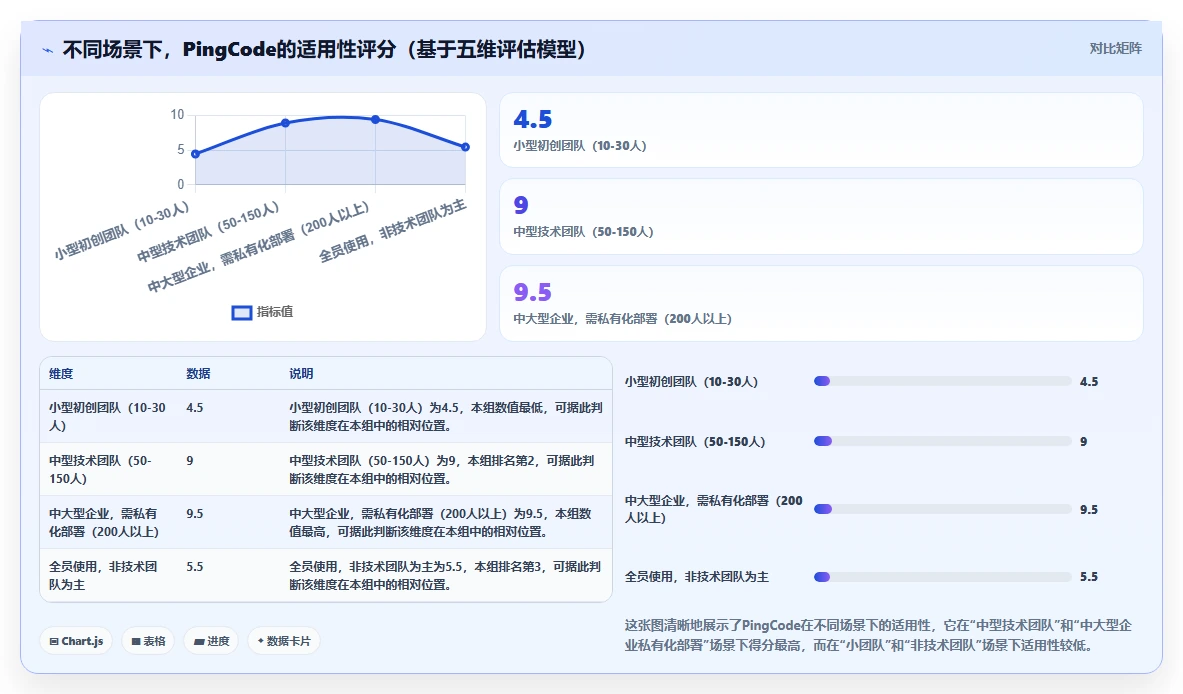Click the summary paragraph about PingCode适用性
Viewport: 1183px width, 694px height.
coord(878,635)
